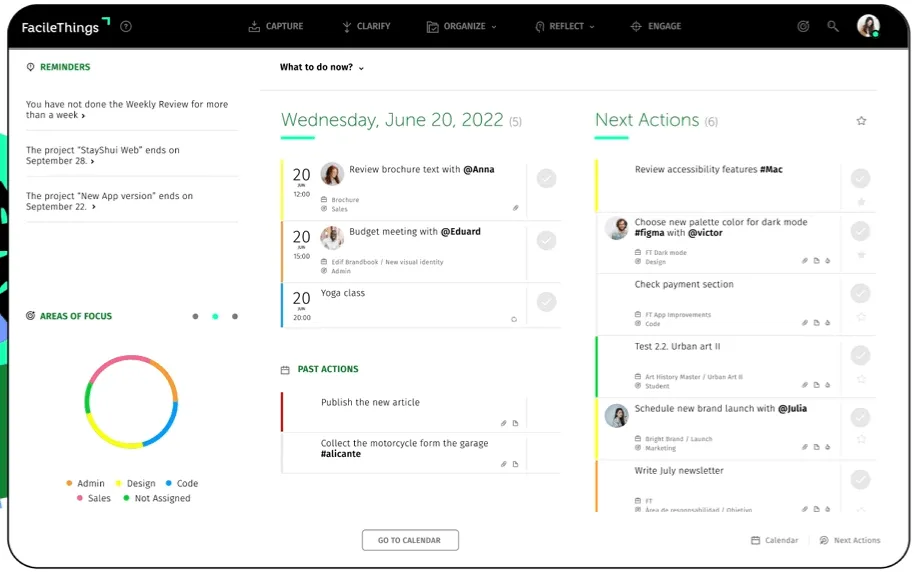
Task: Open the user profile avatar
Action: pyautogui.click(x=868, y=26)
